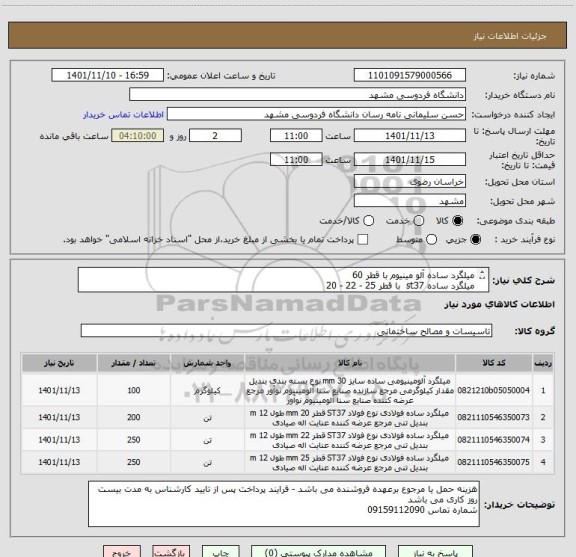
Task: Click the توضیحات خریدار text area
Action: coord(284,504)
